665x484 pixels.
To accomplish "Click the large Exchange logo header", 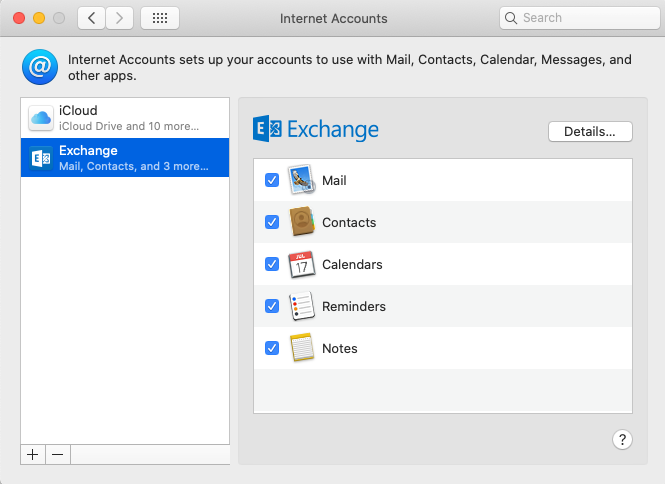I will 316,129.
